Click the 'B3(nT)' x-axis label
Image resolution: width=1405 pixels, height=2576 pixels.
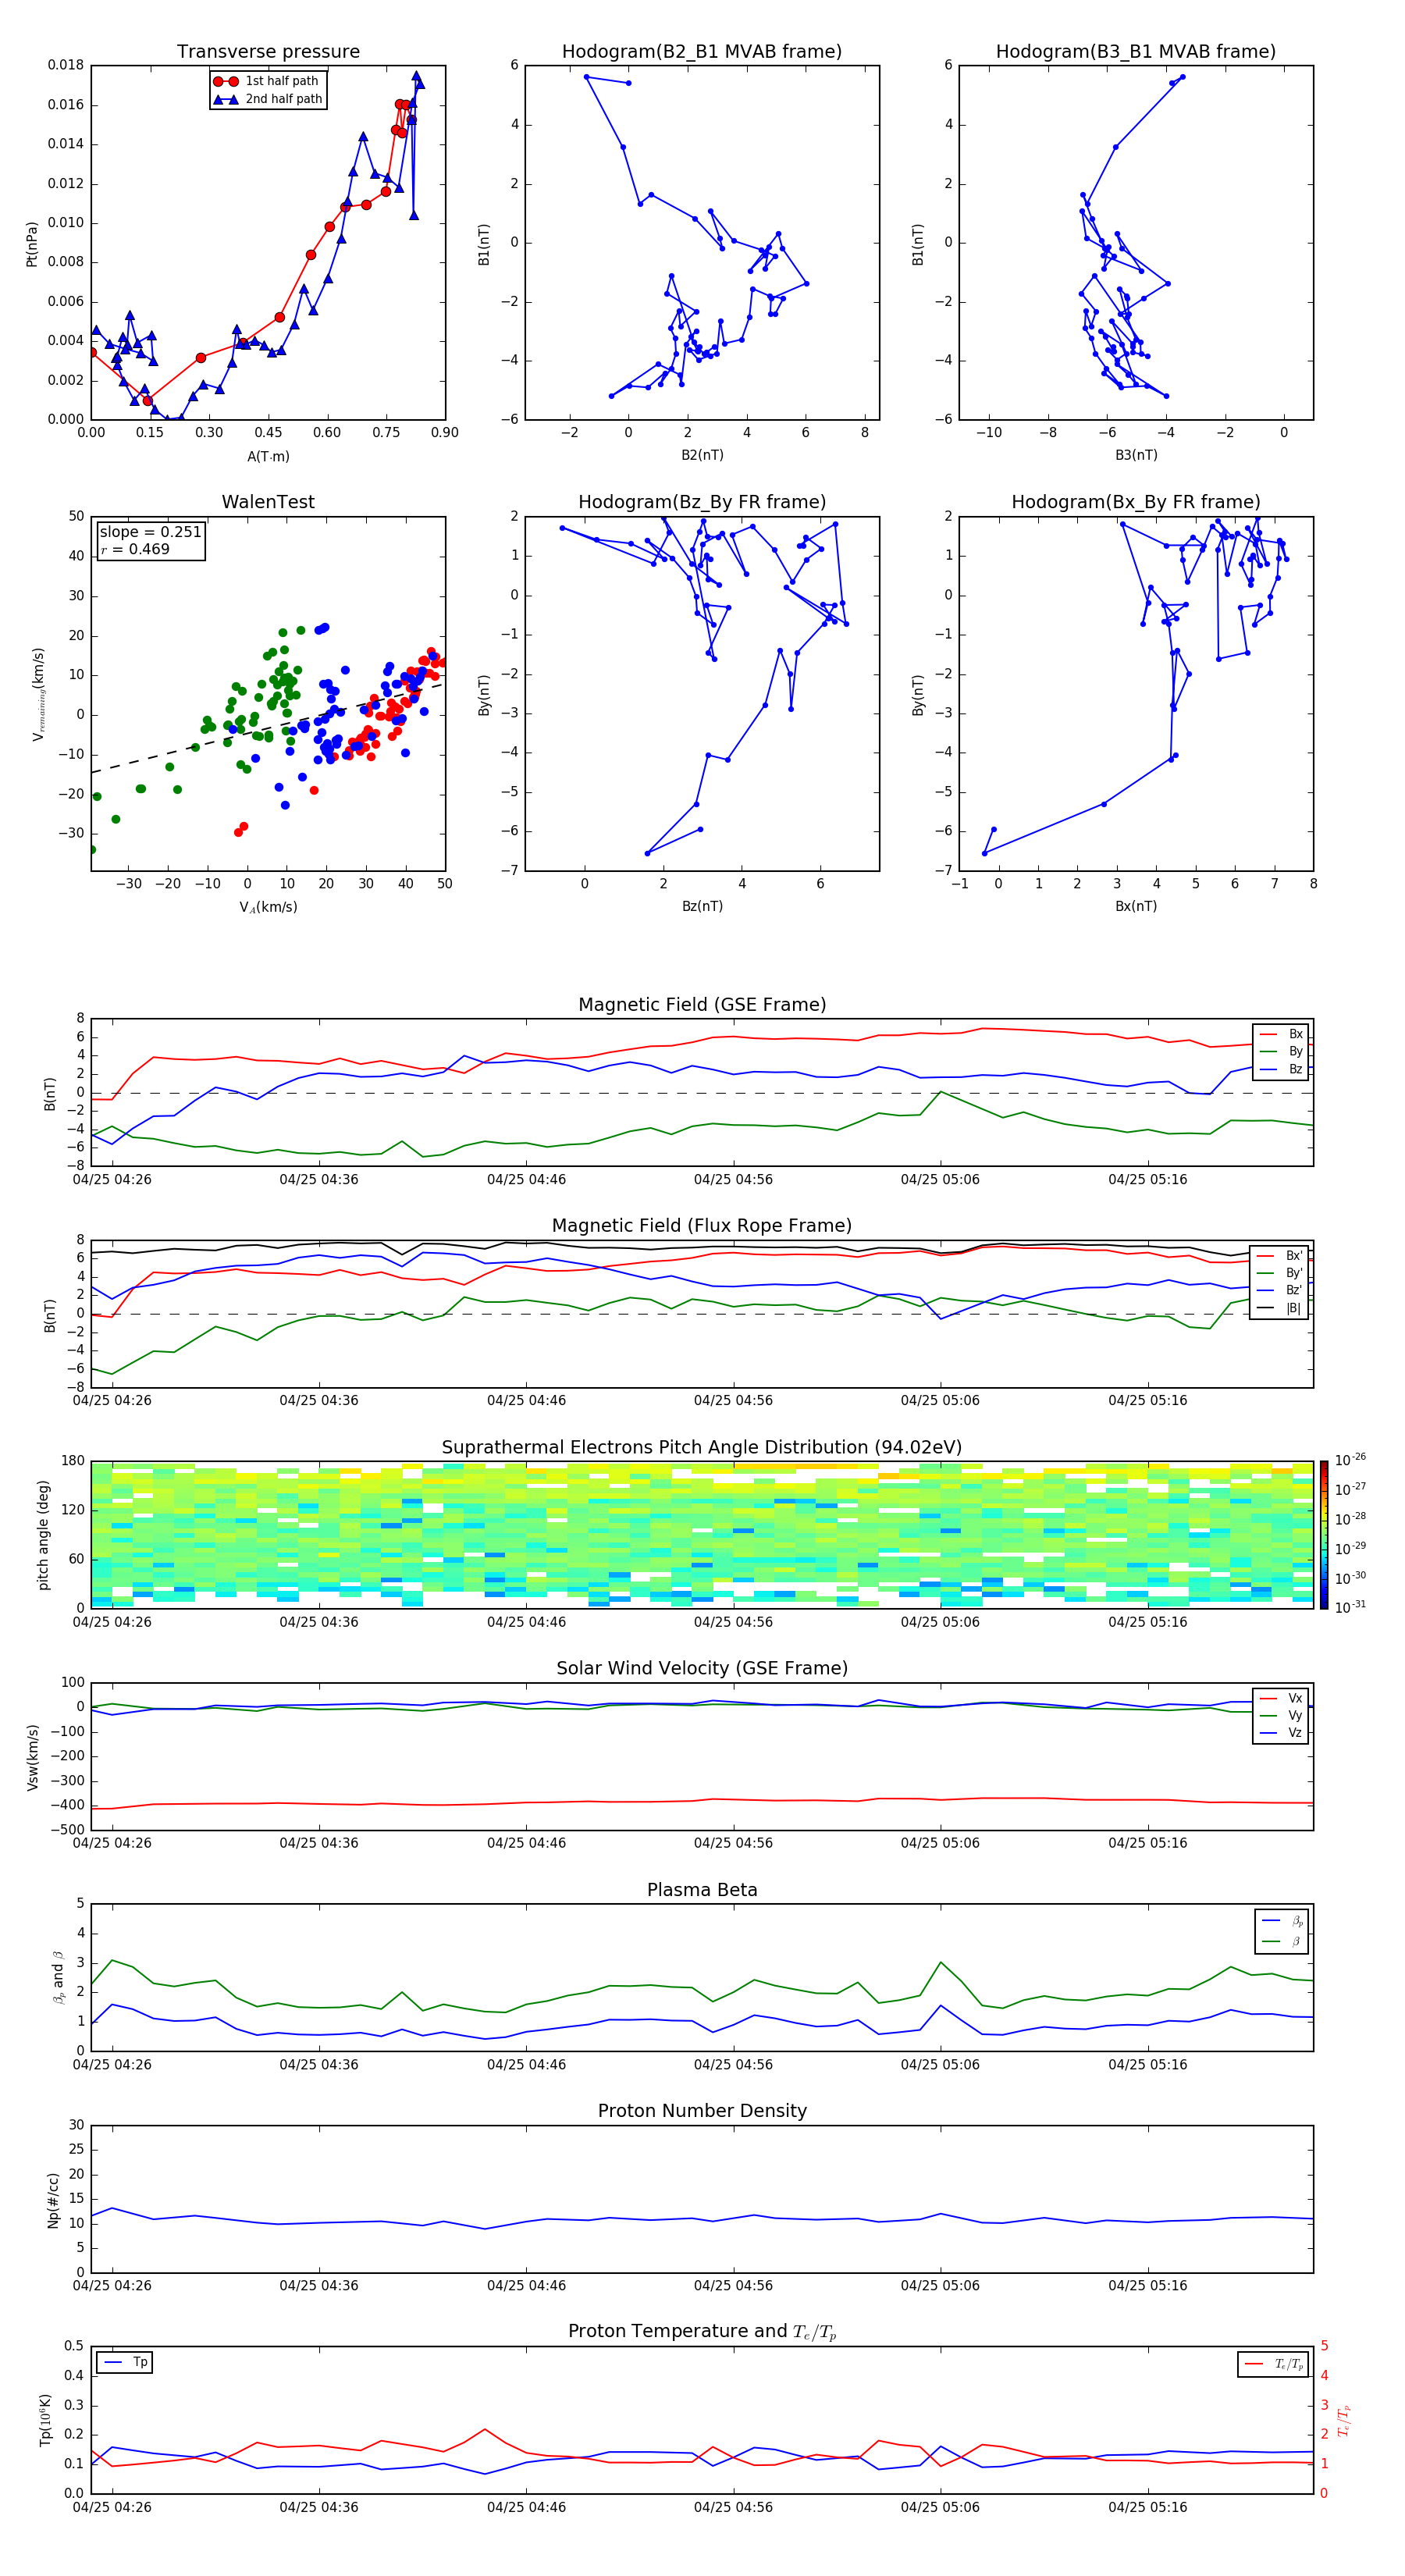pos(1136,455)
